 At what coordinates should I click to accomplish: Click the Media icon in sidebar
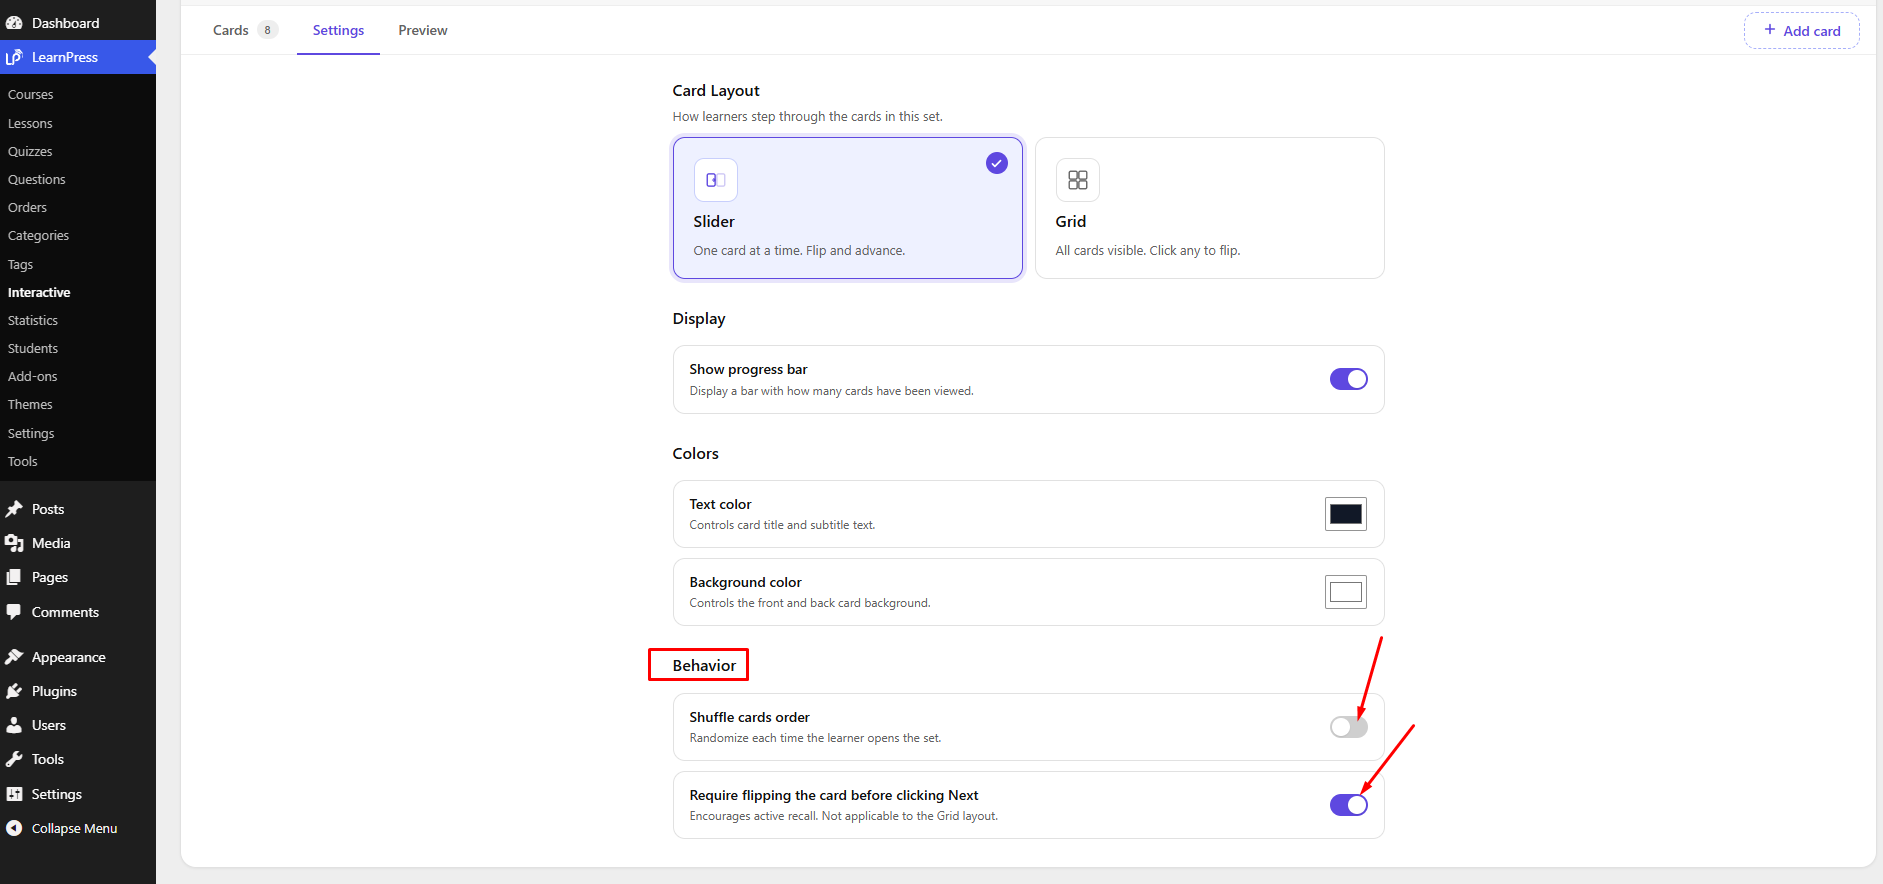(14, 543)
